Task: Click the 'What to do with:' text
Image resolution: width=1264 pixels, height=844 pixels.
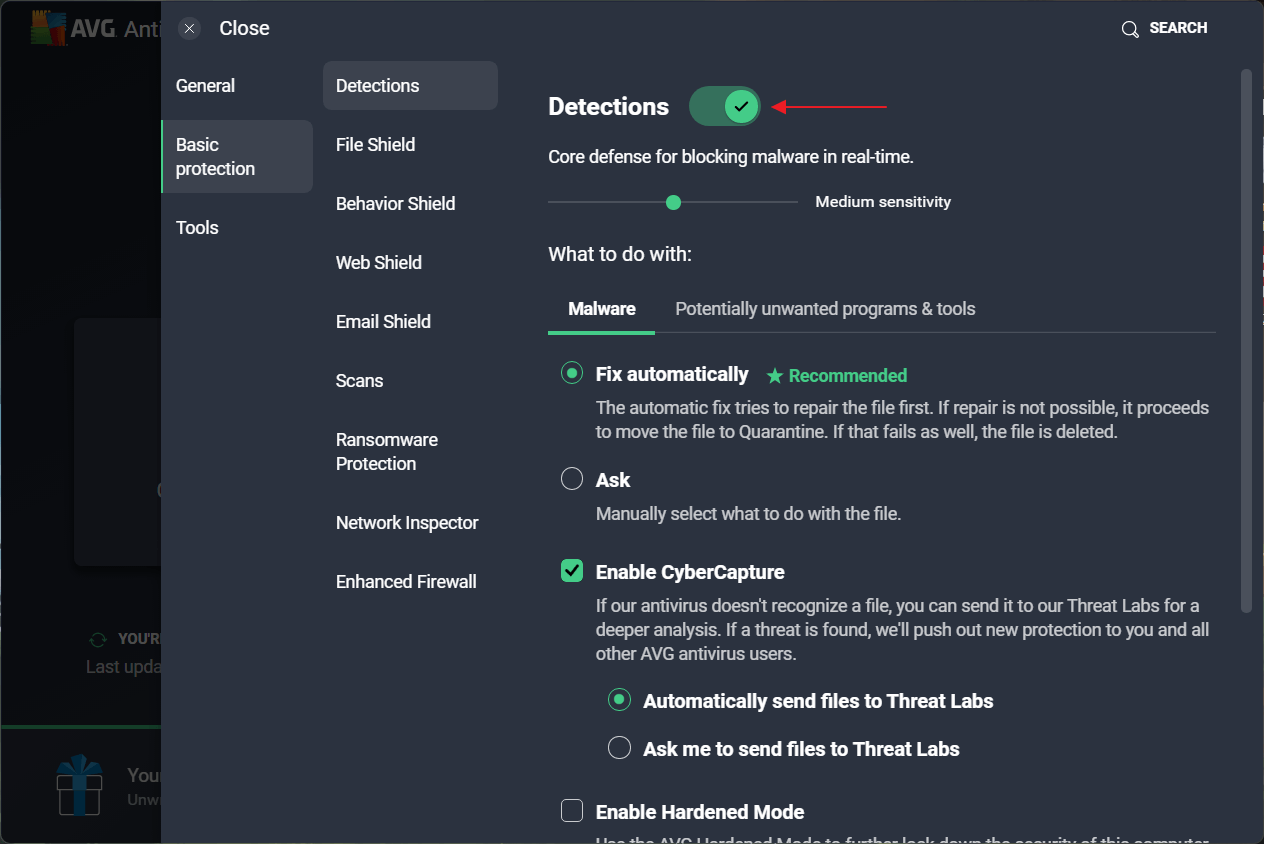Action: coord(620,254)
